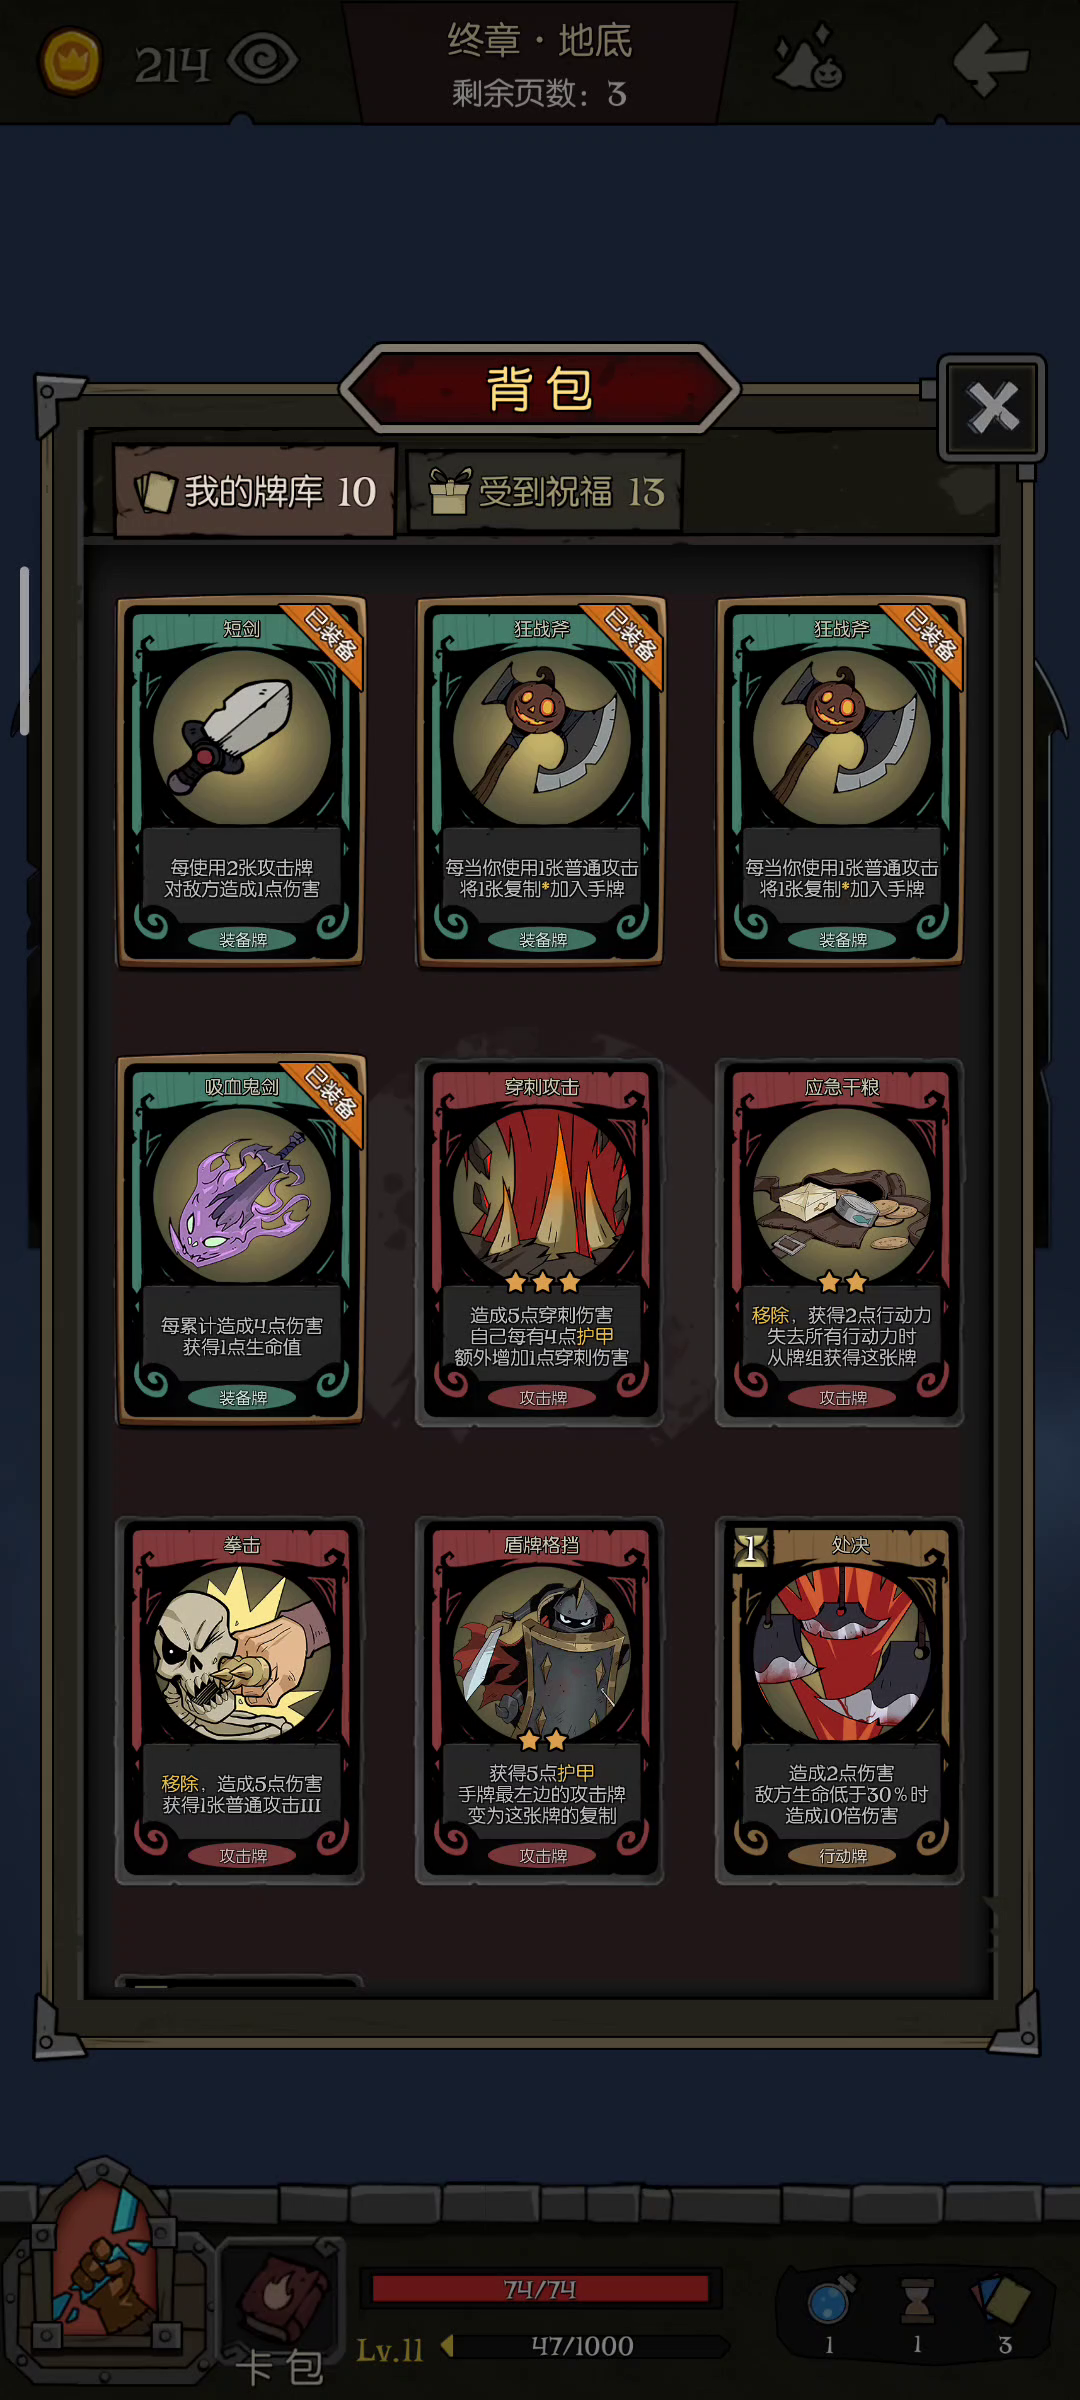Select the middle 狂战斧 axe card
Screen dimensions: 1080x2400
(541, 782)
